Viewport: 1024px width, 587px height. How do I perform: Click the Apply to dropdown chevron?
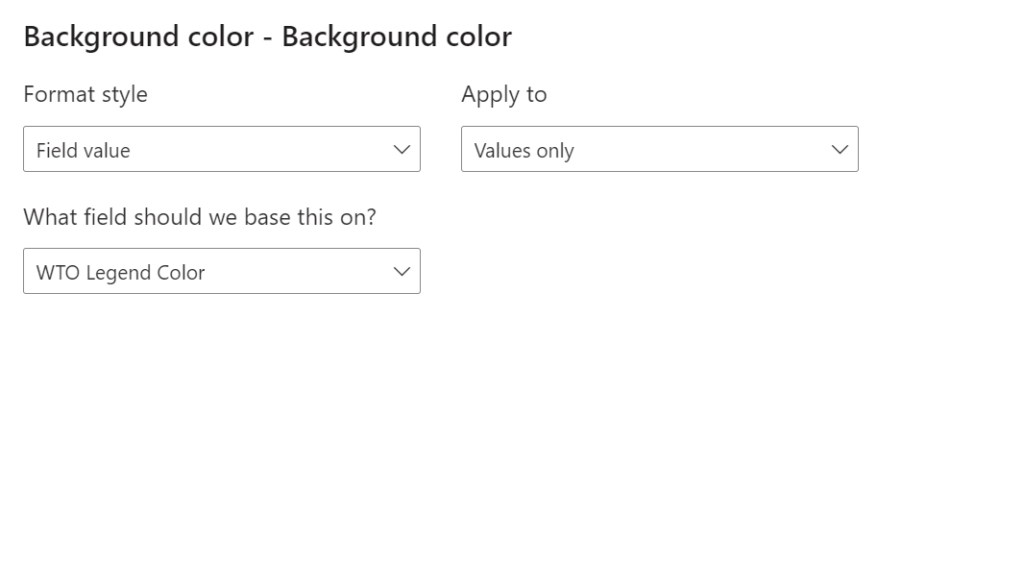click(839, 148)
